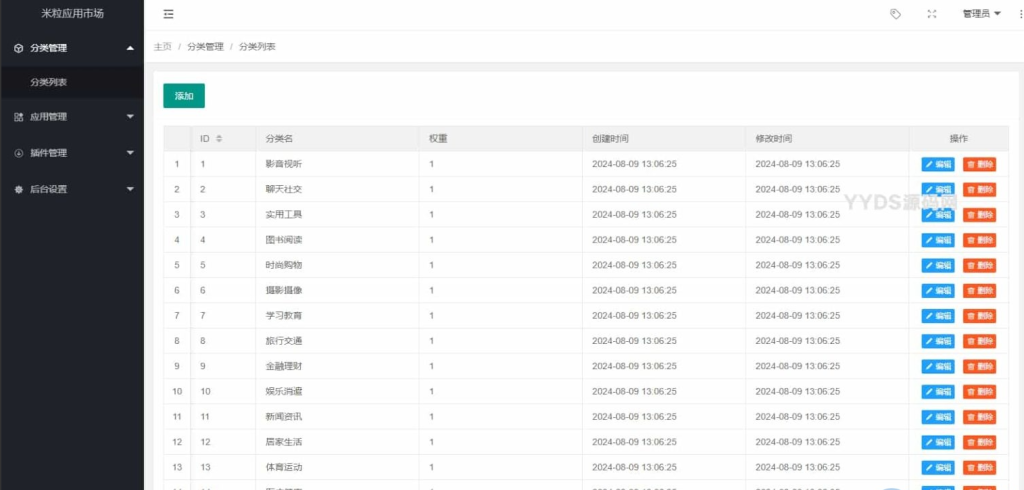Edit the 影音视听 category

tap(938, 164)
